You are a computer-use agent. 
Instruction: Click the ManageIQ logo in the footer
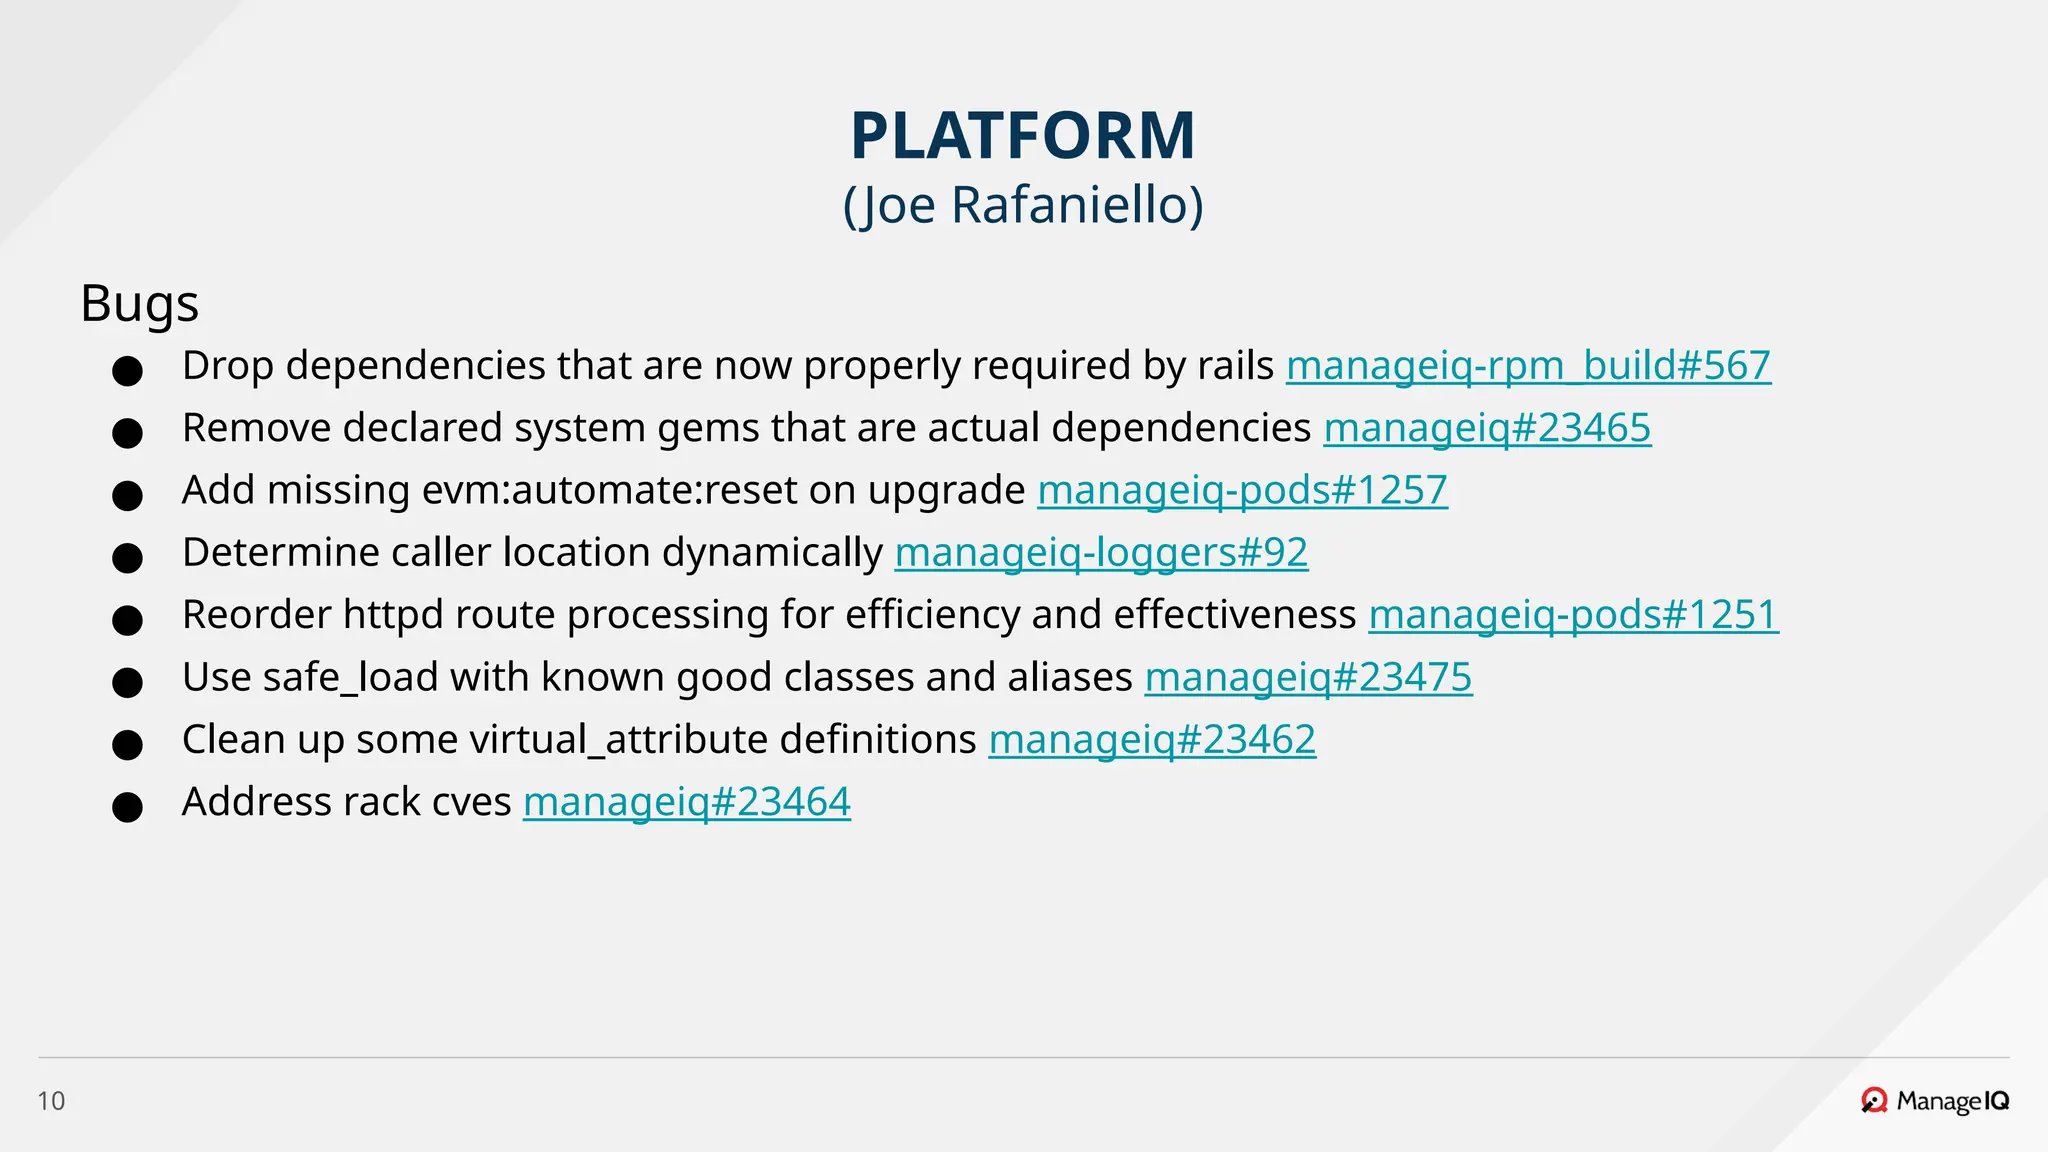coord(1935,1101)
